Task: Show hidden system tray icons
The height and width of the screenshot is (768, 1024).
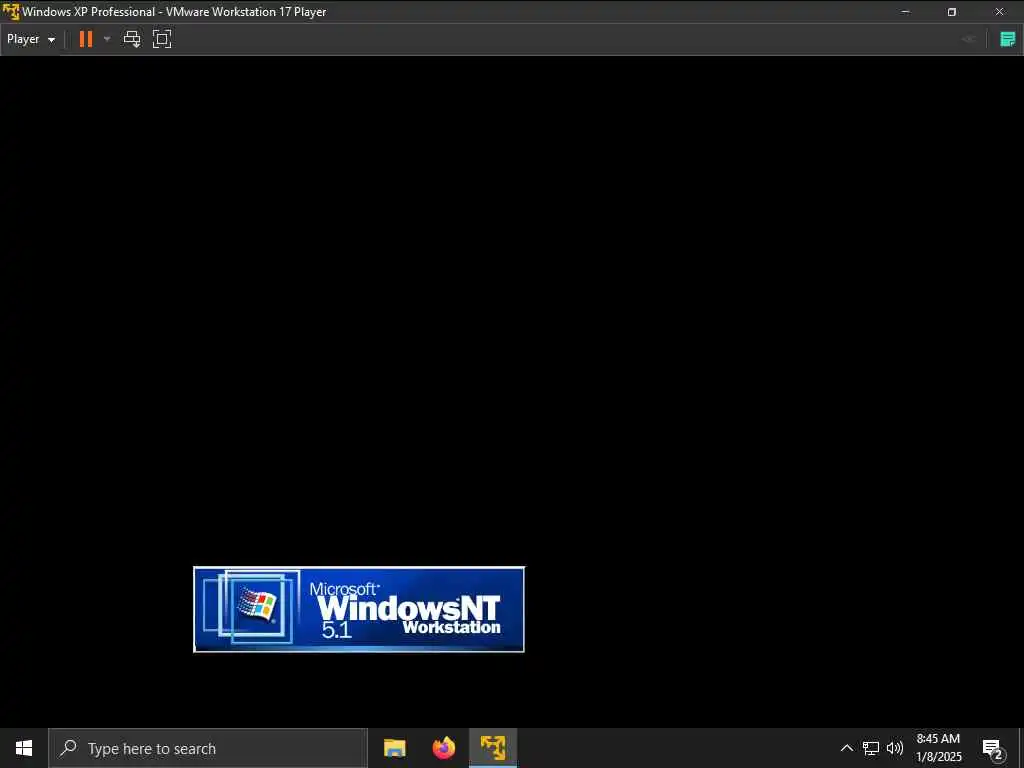Action: click(x=846, y=748)
